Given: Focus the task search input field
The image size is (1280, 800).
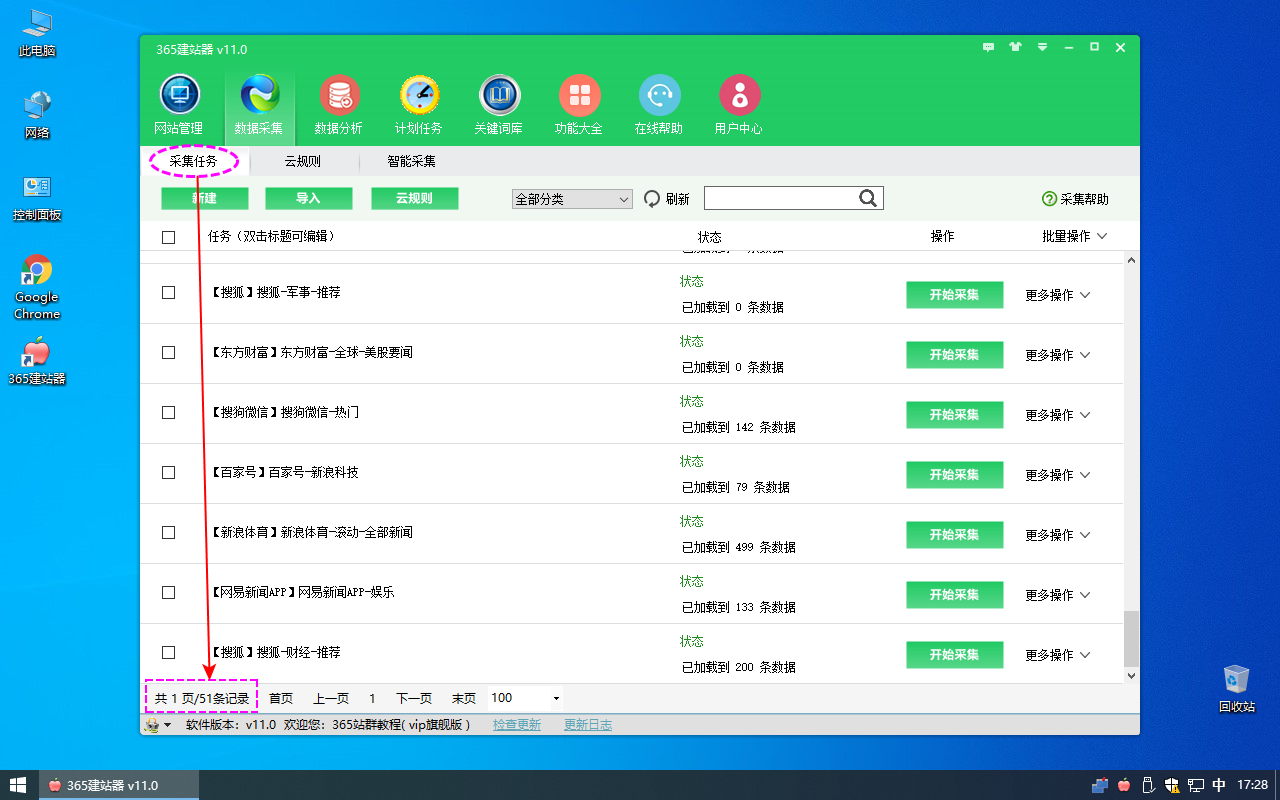Looking at the screenshot, I should [x=781, y=198].
